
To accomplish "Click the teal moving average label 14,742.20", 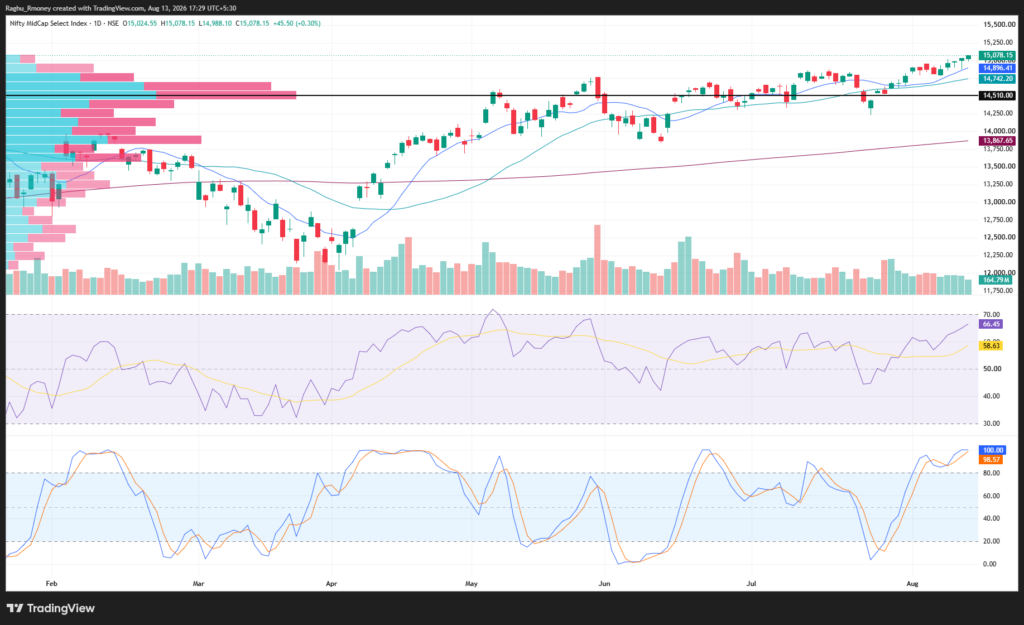I will click(x=997, y=78).
